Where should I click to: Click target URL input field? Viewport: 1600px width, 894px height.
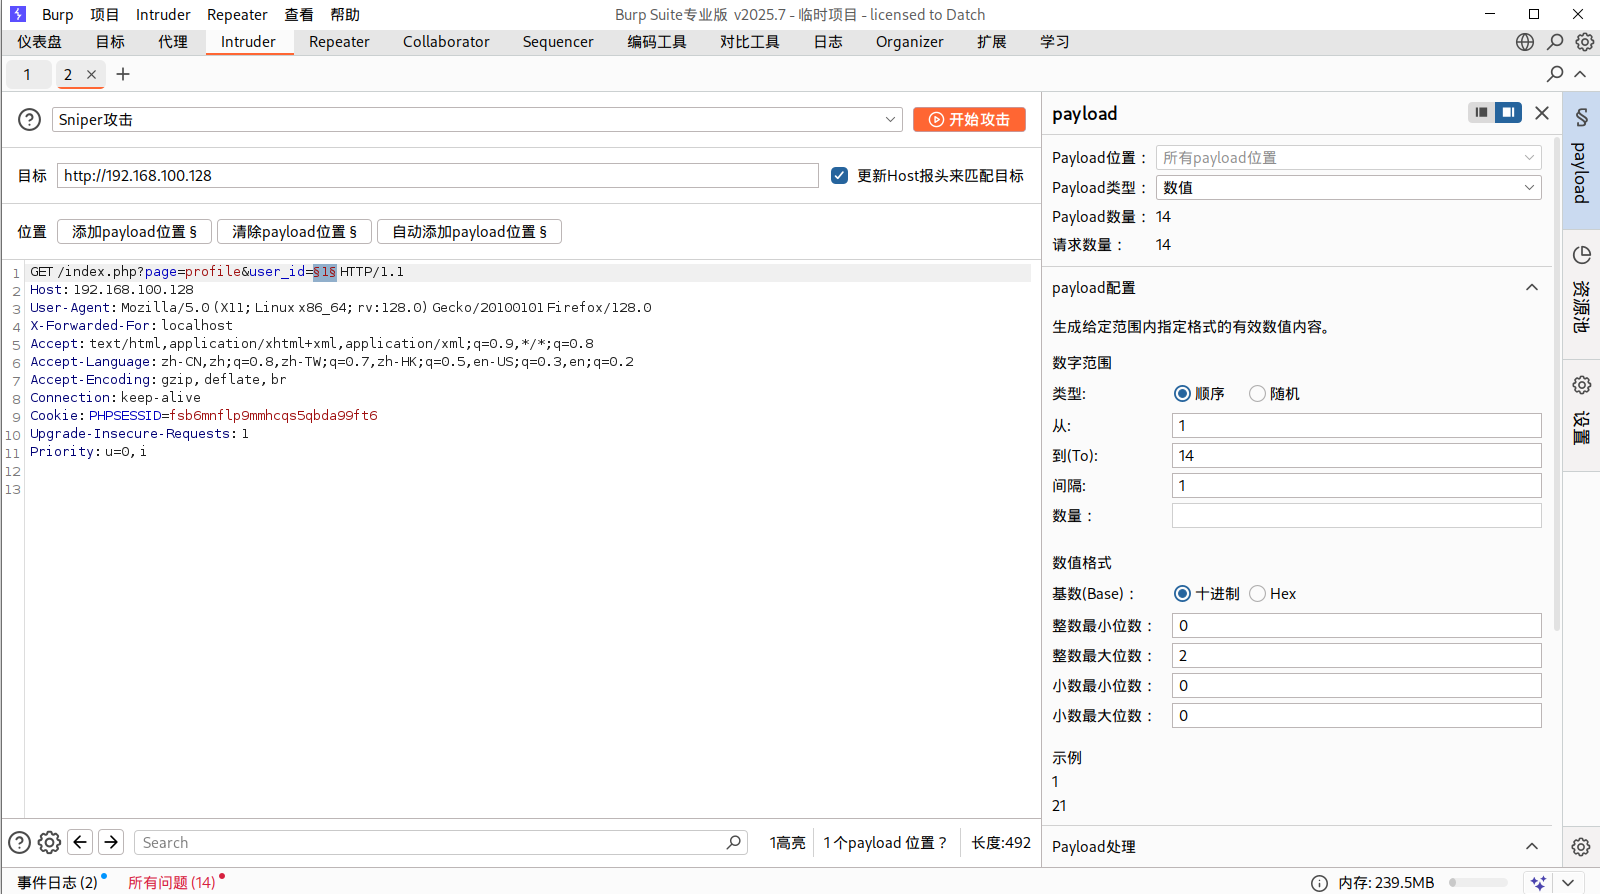click(x=438, y=175)
